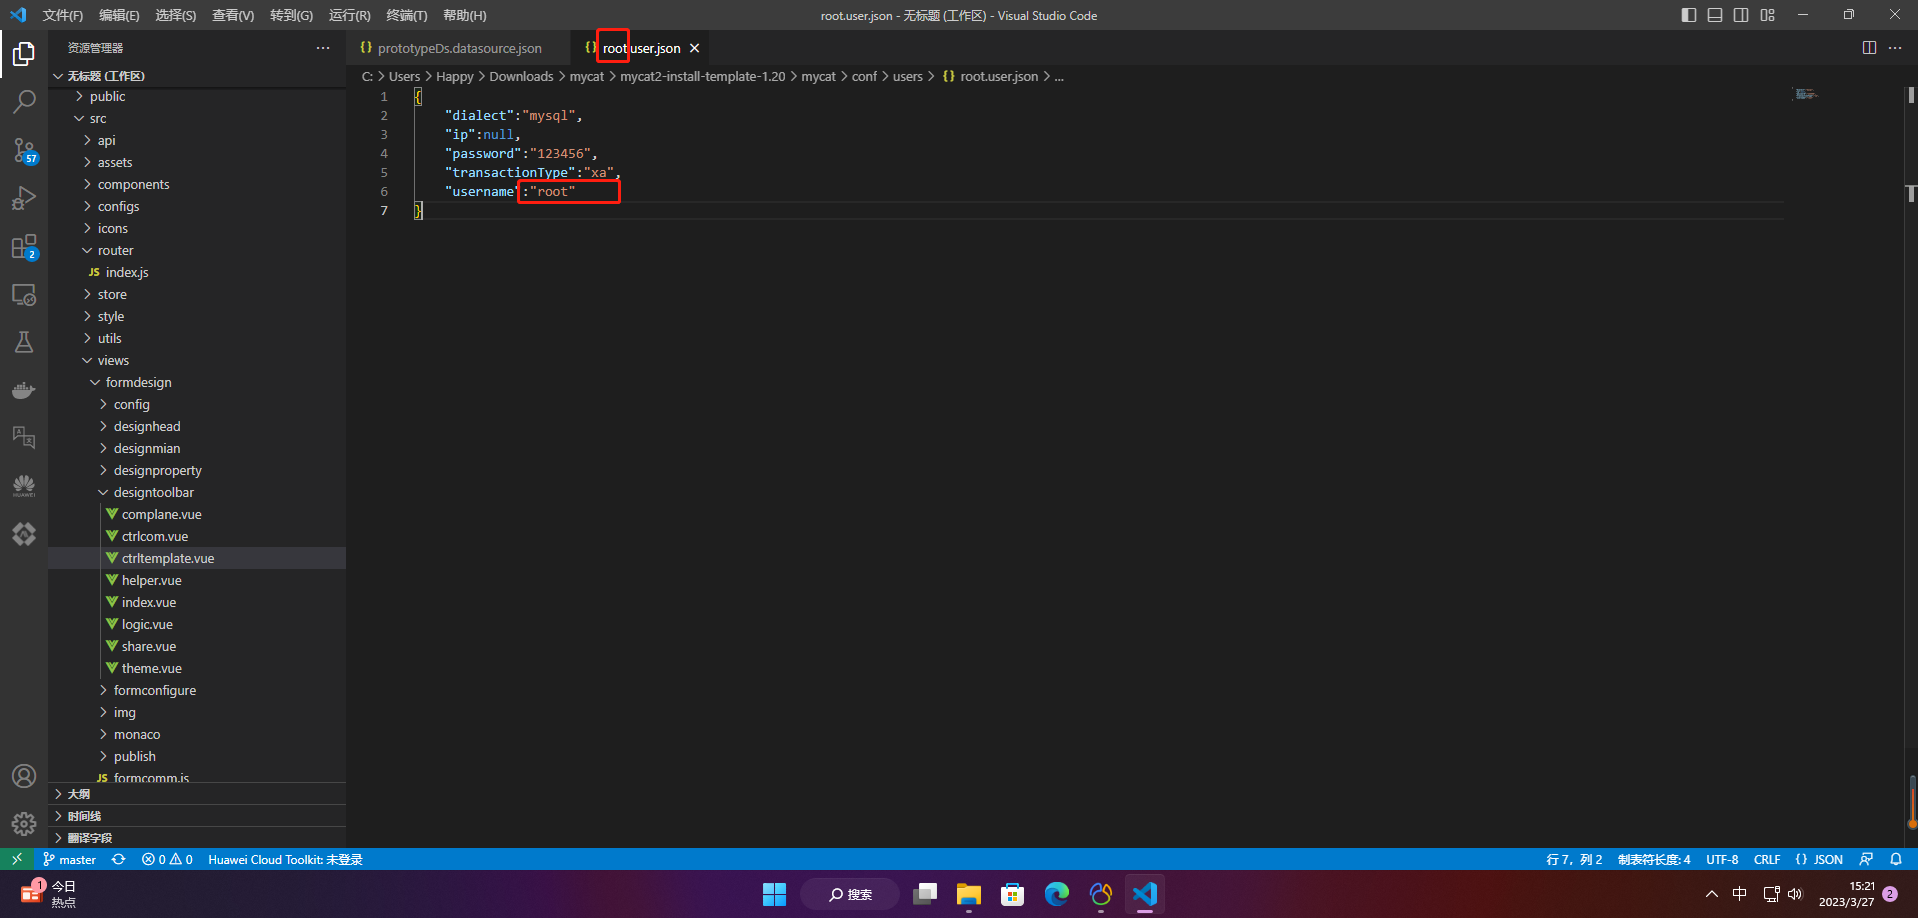Change the CRLF line ending setting
This screenshot has width=1918, height=918.
(x=1767, y=859)
